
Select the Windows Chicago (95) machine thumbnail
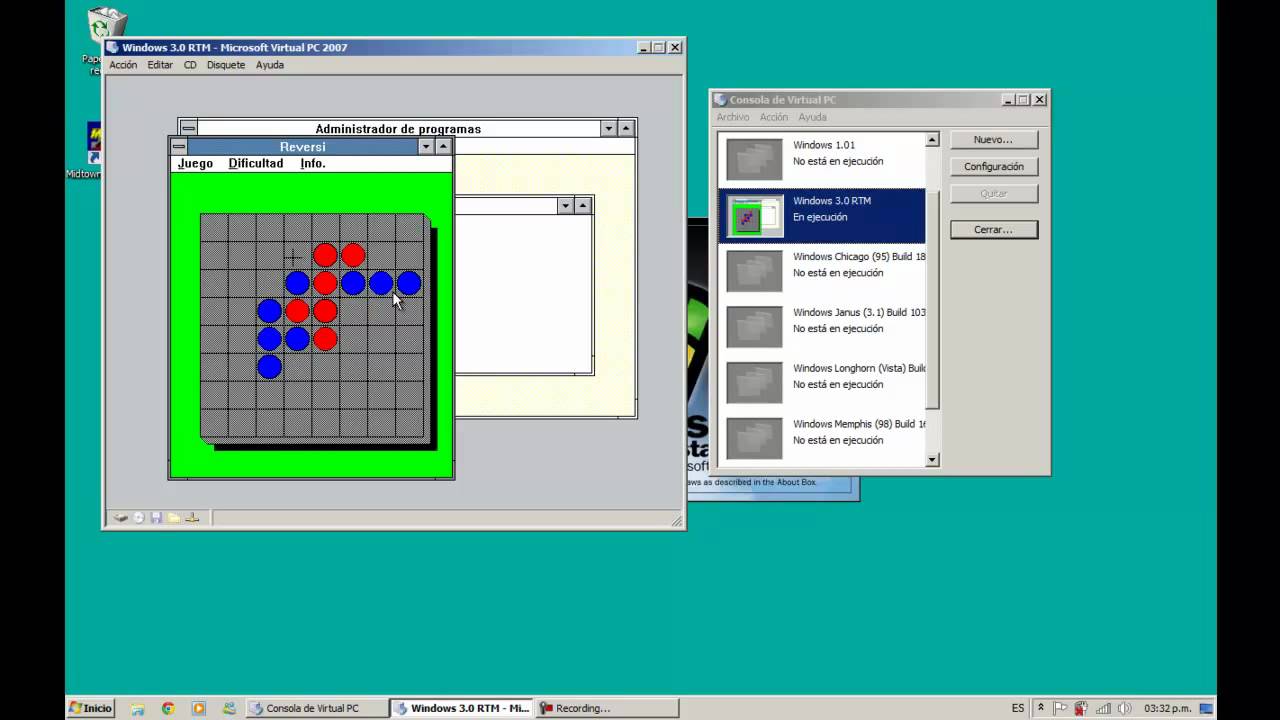(x=754, y=272)
